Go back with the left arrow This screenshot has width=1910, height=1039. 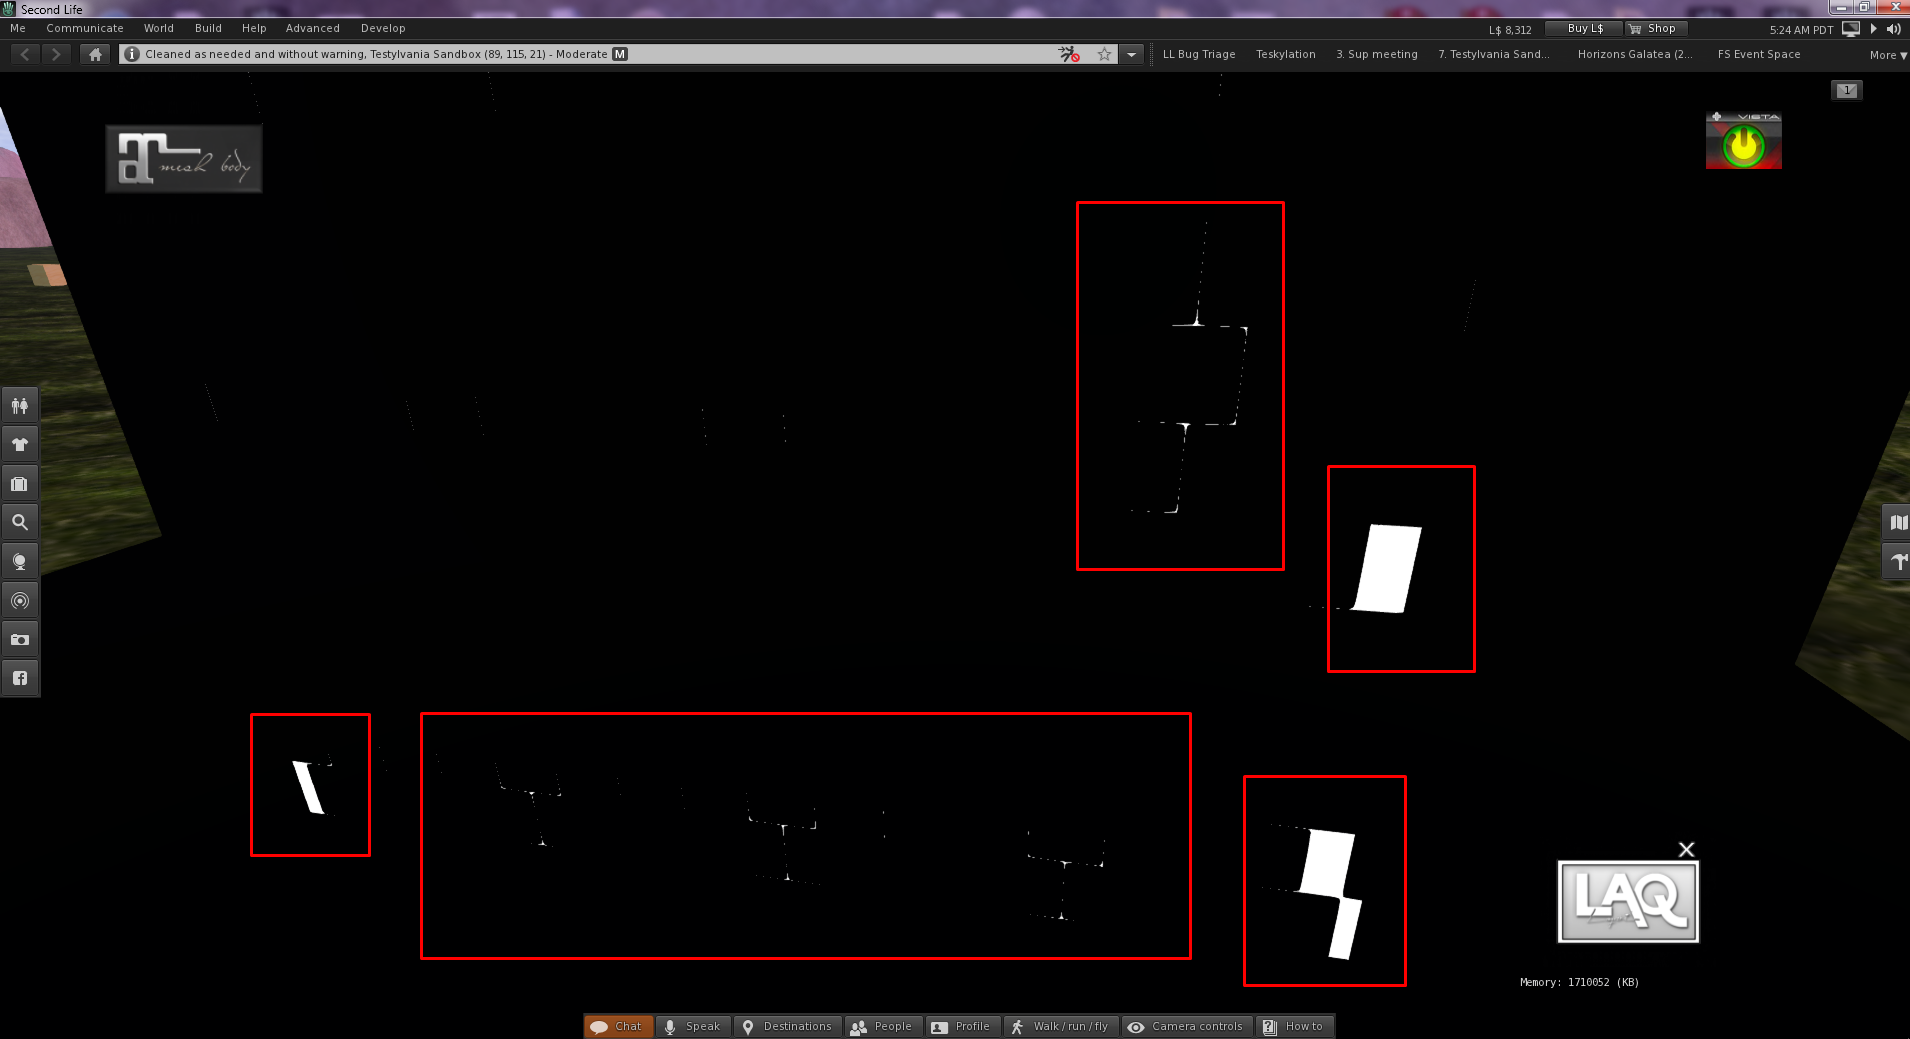26,54
